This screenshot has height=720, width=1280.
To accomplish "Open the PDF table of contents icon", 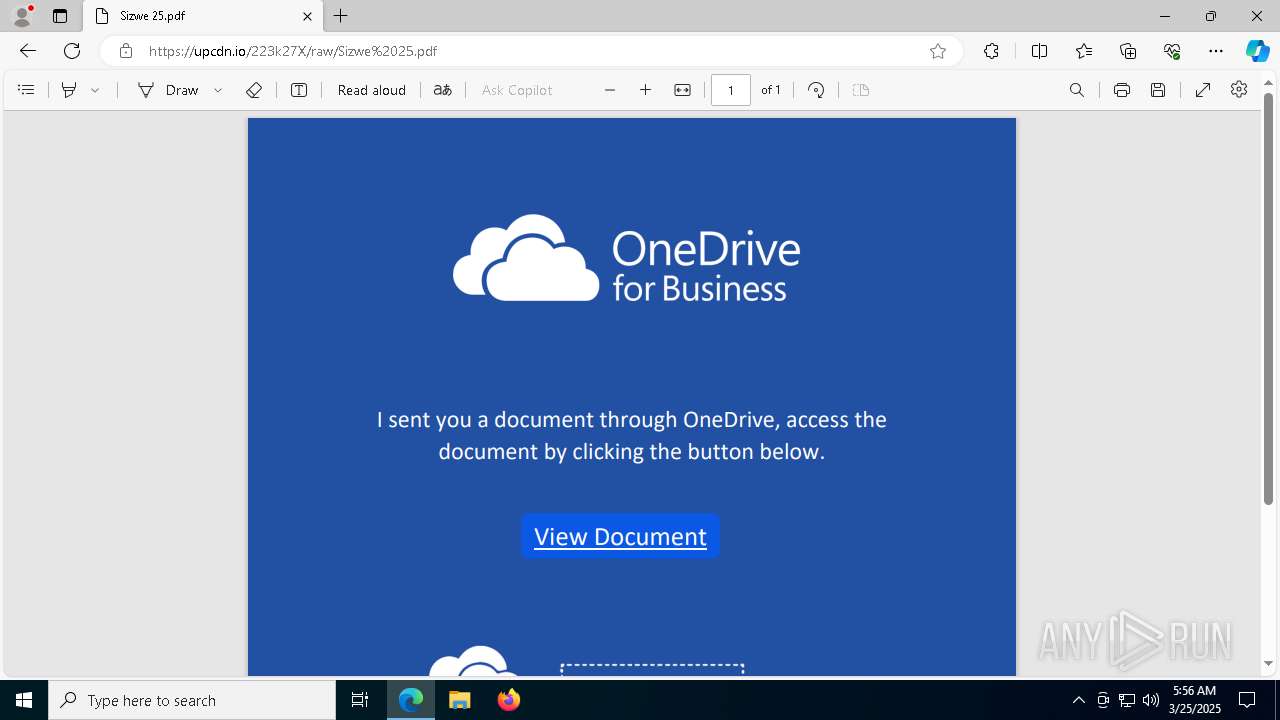I will [26, 90].
